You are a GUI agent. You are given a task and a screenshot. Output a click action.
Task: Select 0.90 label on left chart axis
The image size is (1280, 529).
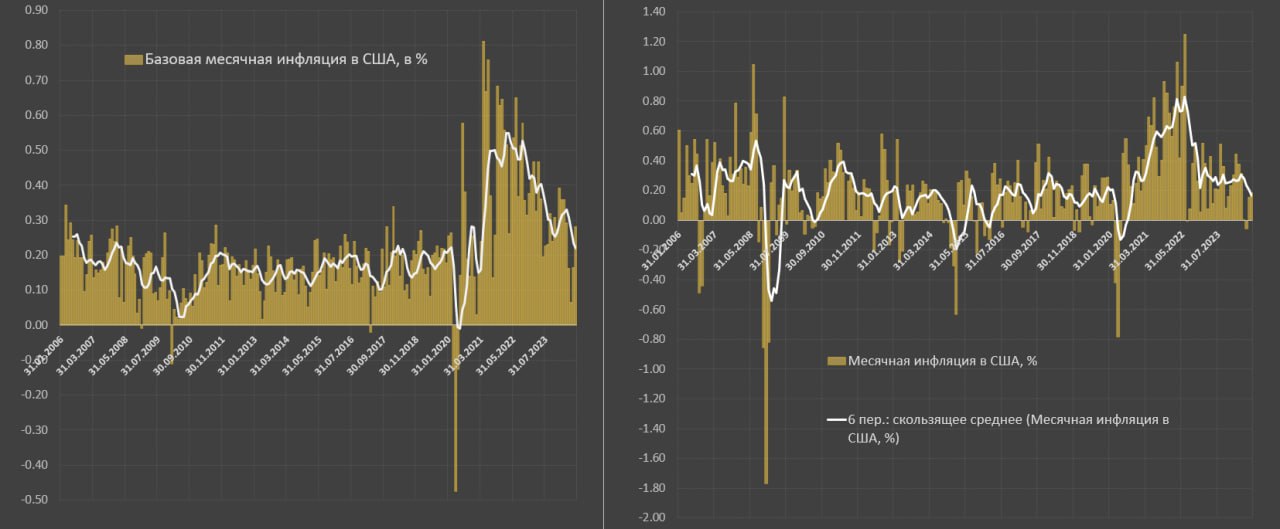coord(35,10)
